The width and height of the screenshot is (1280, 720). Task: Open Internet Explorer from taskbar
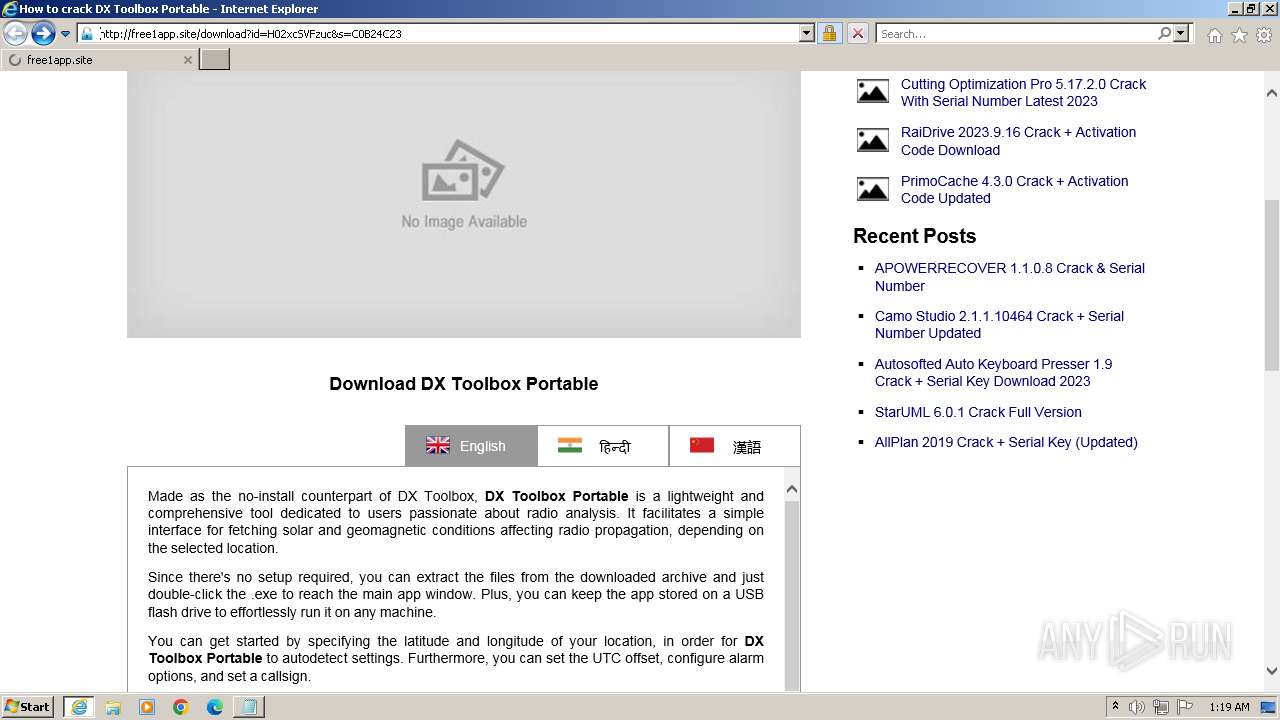point(79,707)
